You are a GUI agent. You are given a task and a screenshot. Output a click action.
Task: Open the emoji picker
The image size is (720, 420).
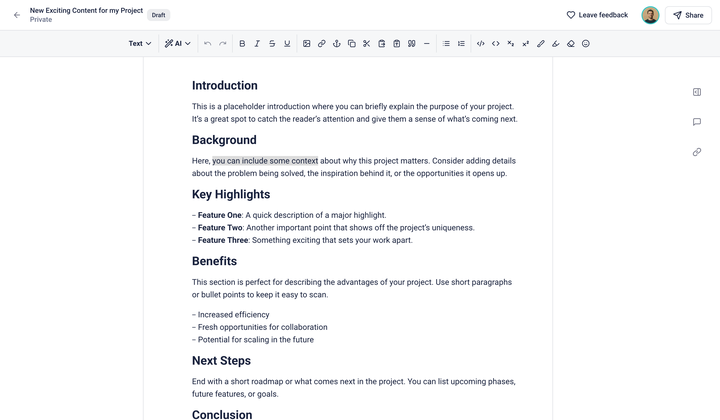pos(585,44)
